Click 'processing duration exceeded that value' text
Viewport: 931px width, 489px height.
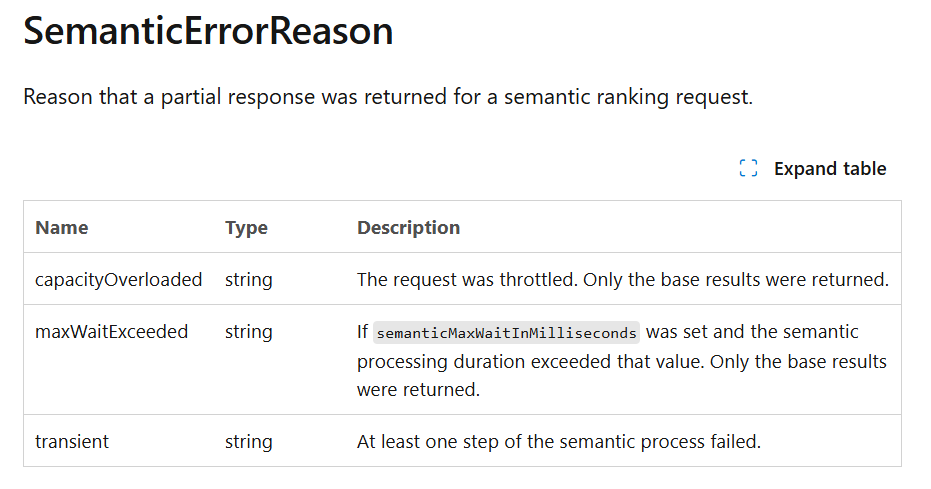pyautogui.click(x=530, y=361)
